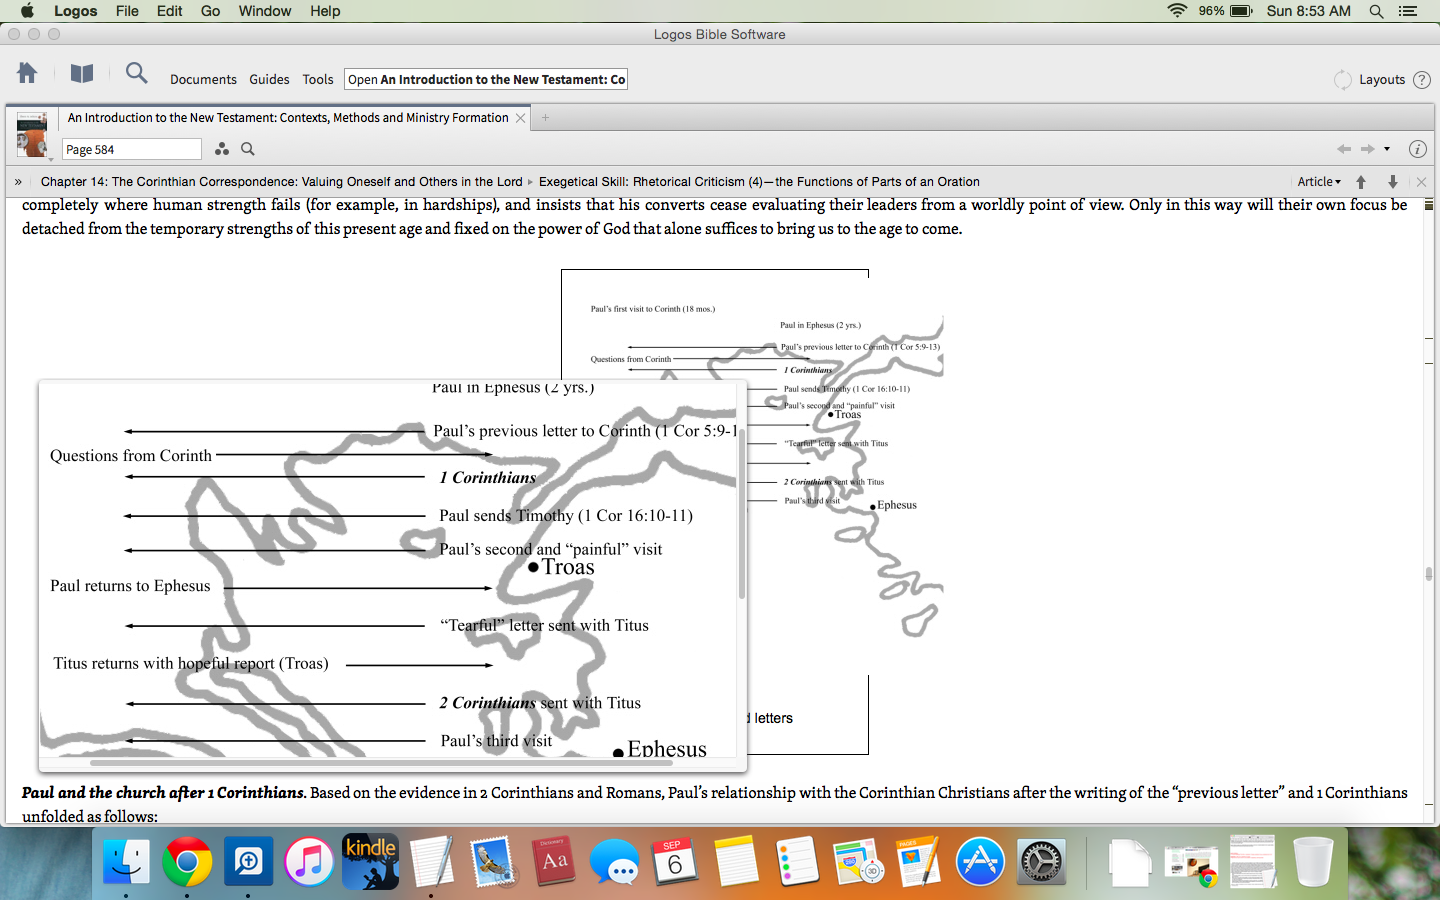Expand the table of contents sidebar chevron
The width and height of the screenshot is (1440, 900).
[x=18, y=182]
